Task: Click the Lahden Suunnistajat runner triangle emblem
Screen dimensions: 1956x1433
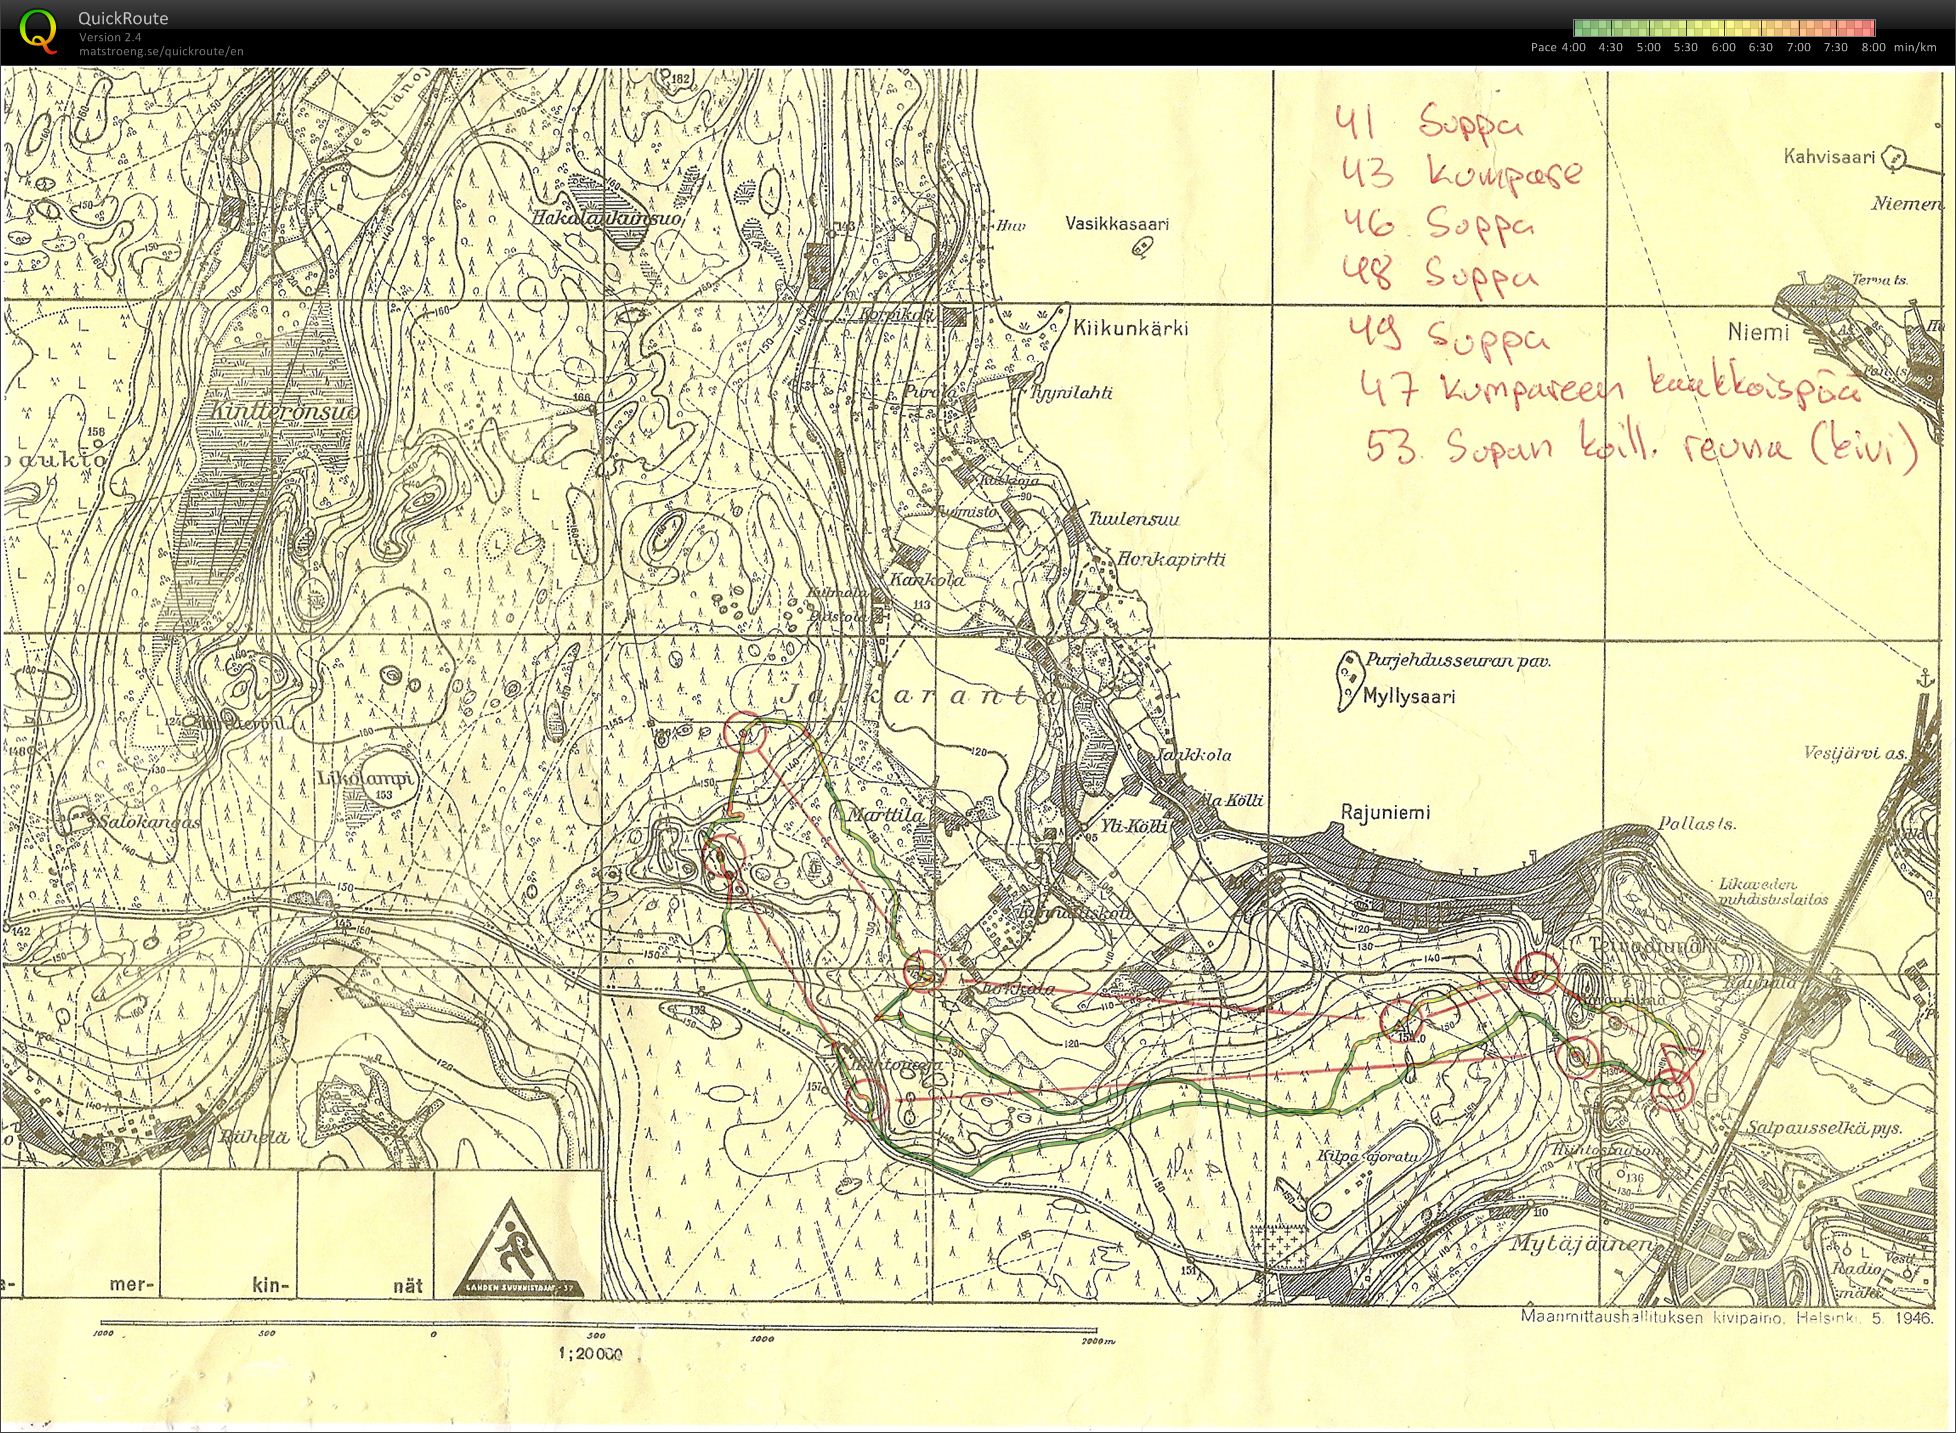Action: click(516, 1247)
